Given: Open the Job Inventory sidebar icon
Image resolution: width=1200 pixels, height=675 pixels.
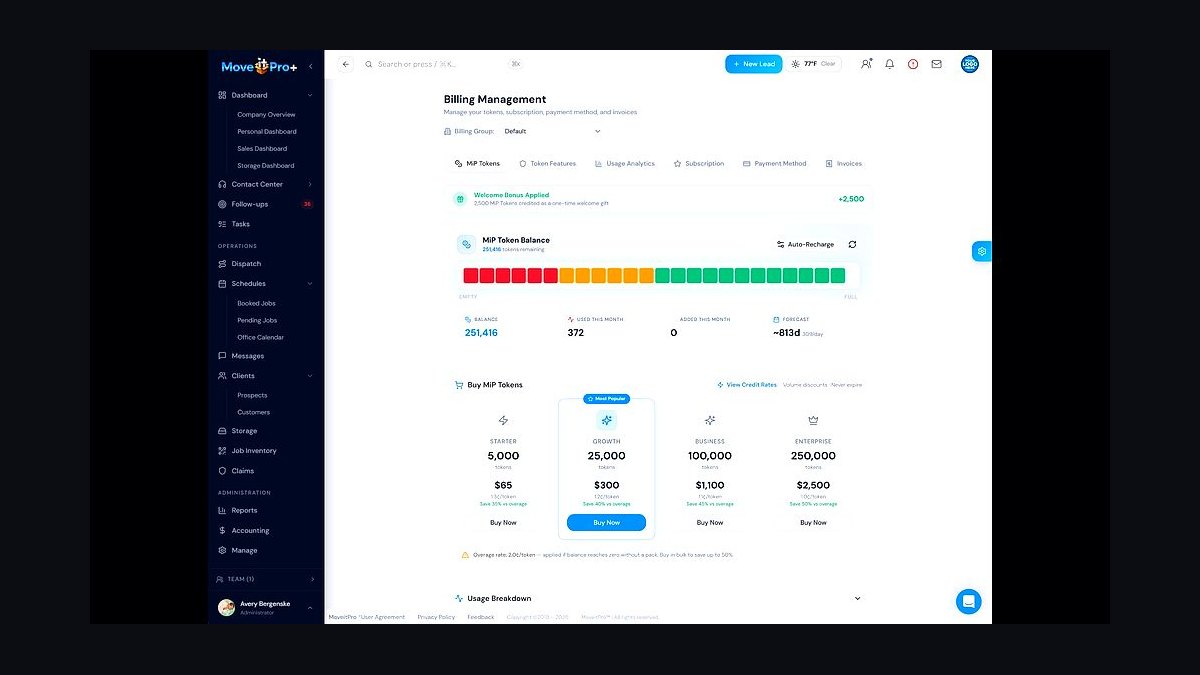Looking at the screenshot, I should (222, 451).
